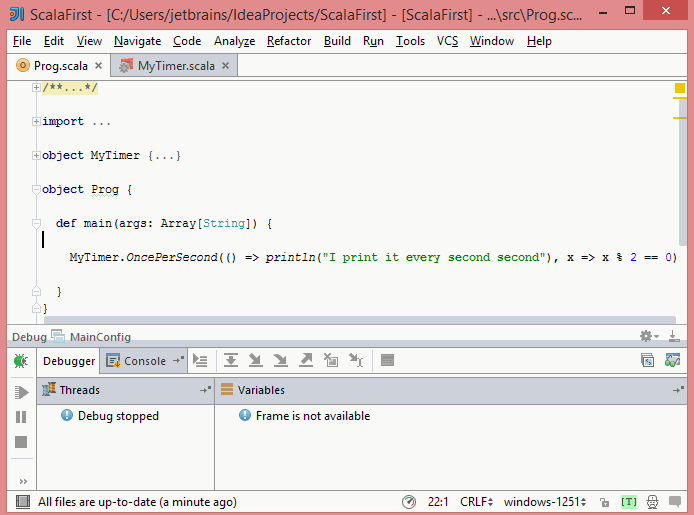Click the Restore Layout icon
This screenshot has width=694, height=515.
tap(648, 361)
